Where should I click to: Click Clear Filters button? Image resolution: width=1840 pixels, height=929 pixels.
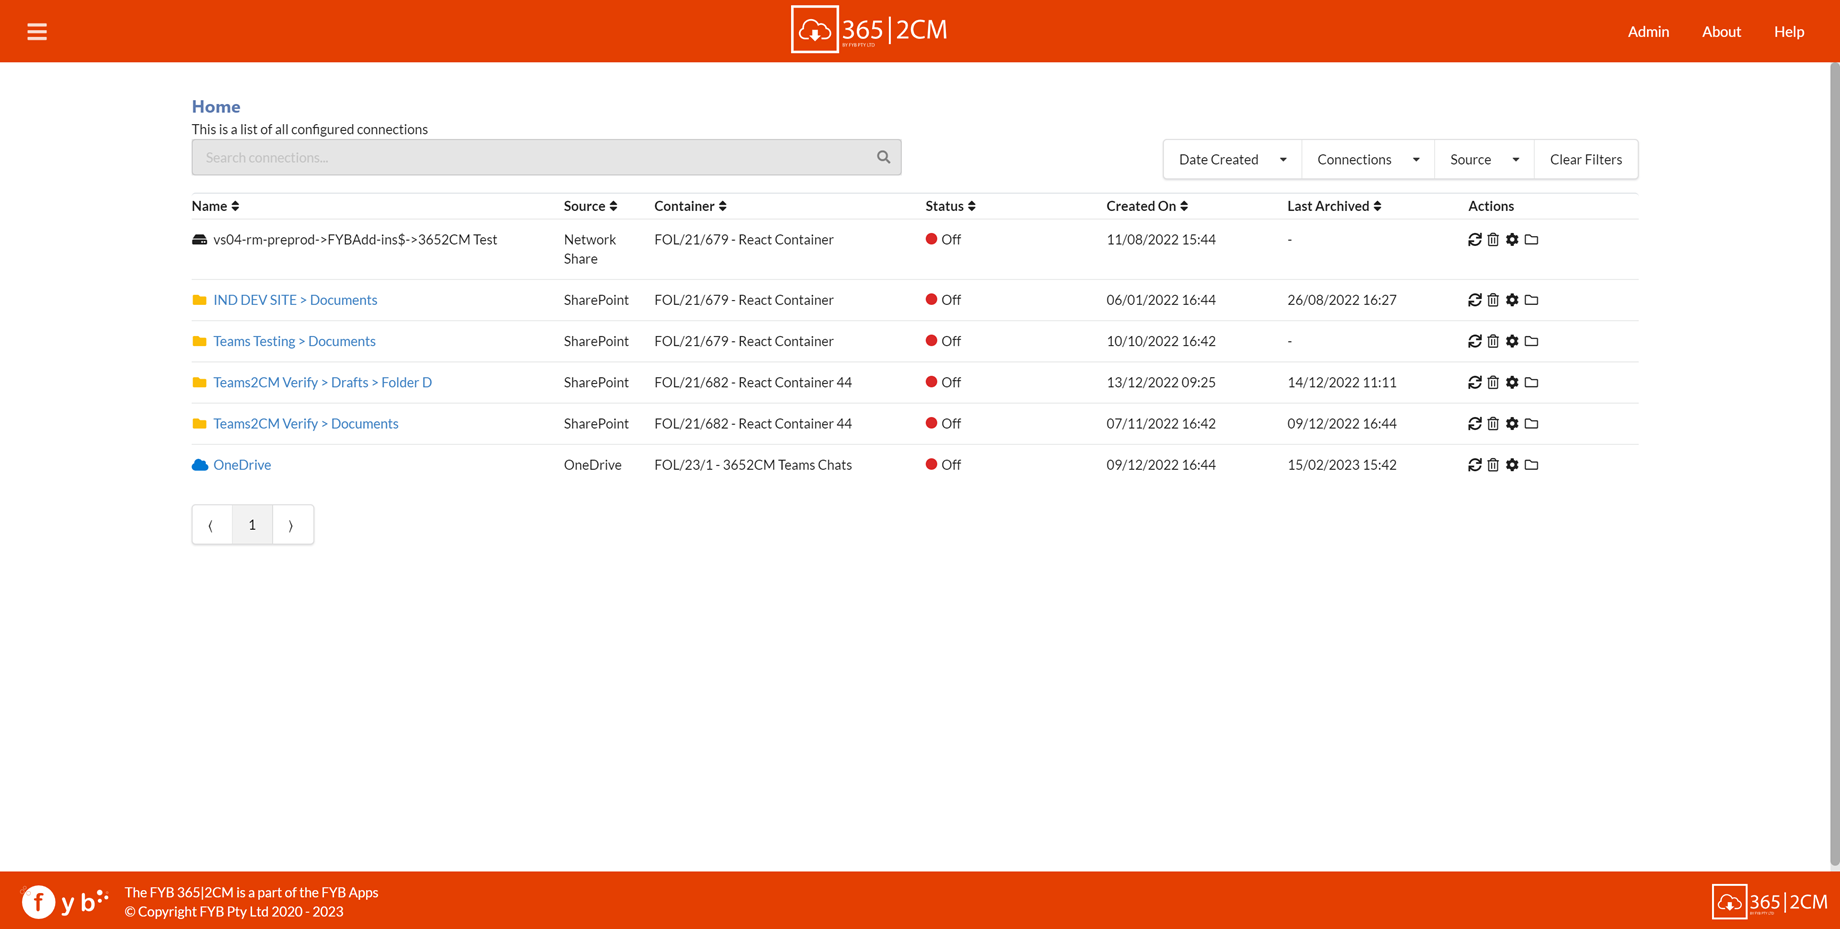(1586, 159)
